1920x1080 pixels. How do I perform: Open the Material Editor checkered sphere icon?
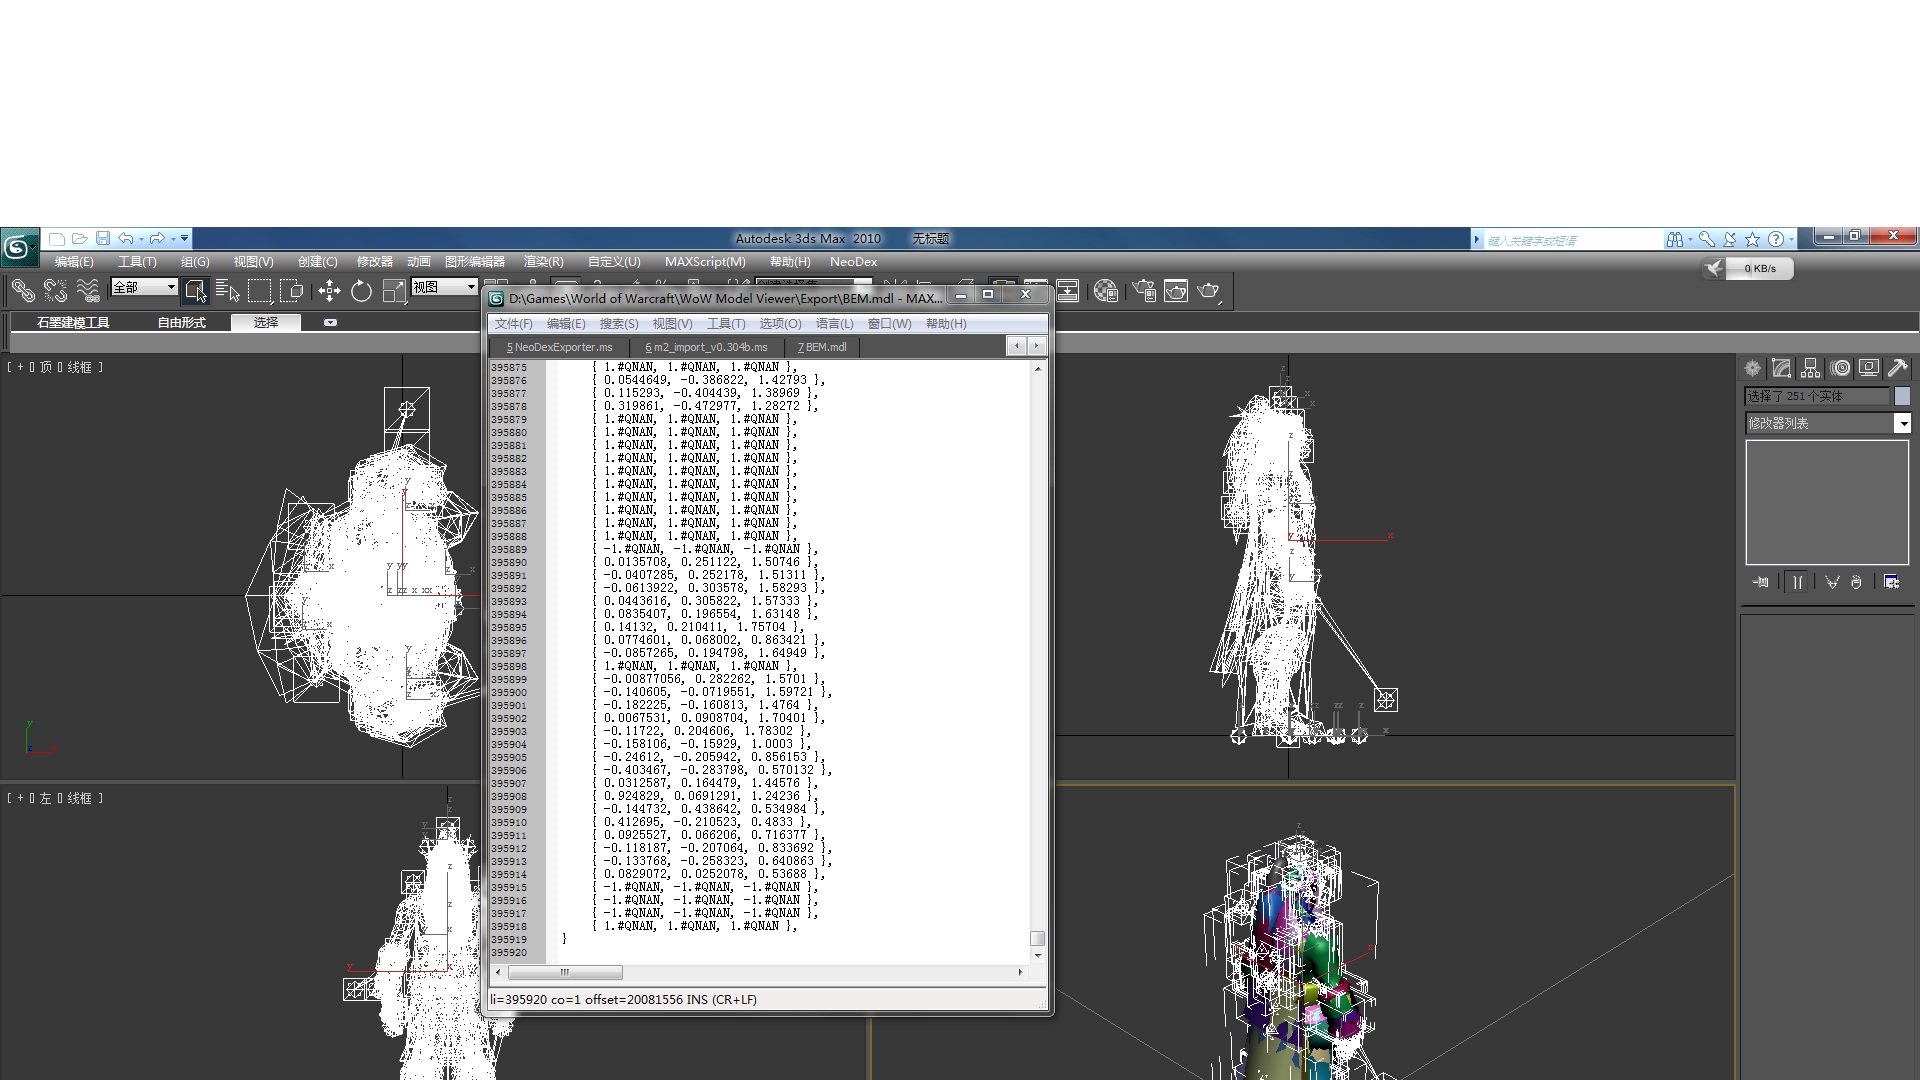point(1105,291)
